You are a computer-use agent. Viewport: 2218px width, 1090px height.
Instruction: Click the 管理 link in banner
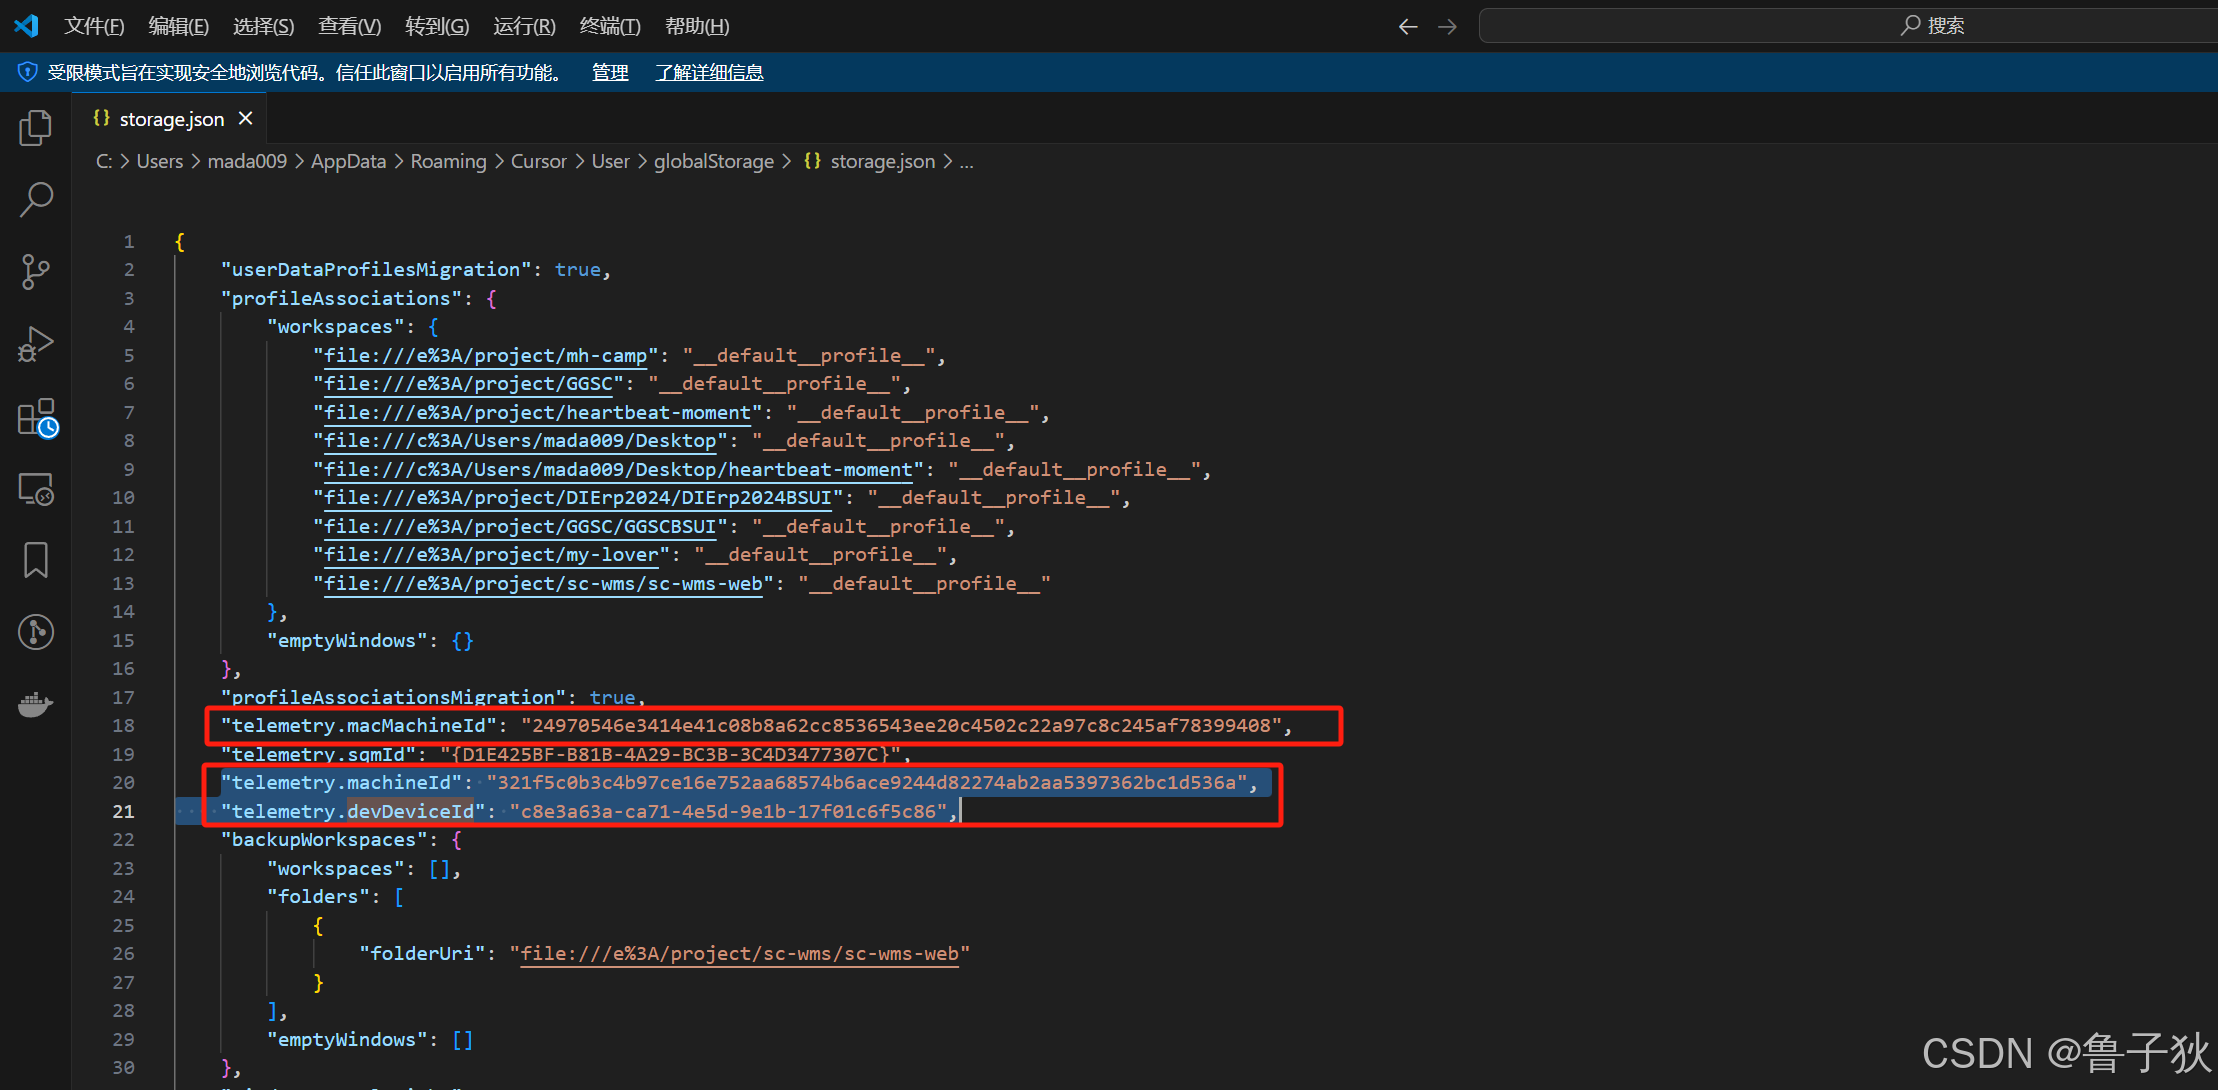pos(610,73)
